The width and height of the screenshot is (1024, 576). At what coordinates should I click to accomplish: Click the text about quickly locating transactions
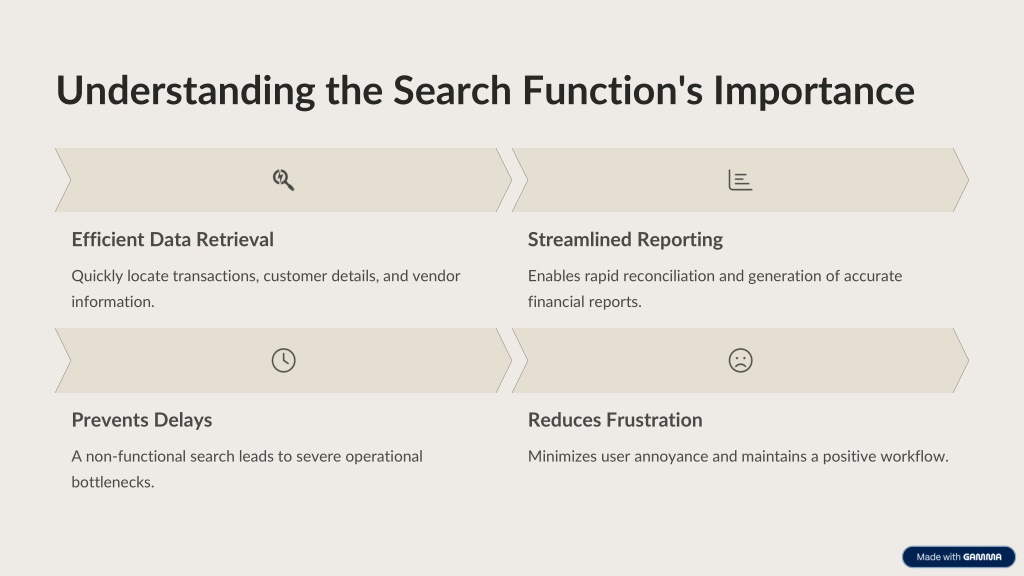[266, 289]
